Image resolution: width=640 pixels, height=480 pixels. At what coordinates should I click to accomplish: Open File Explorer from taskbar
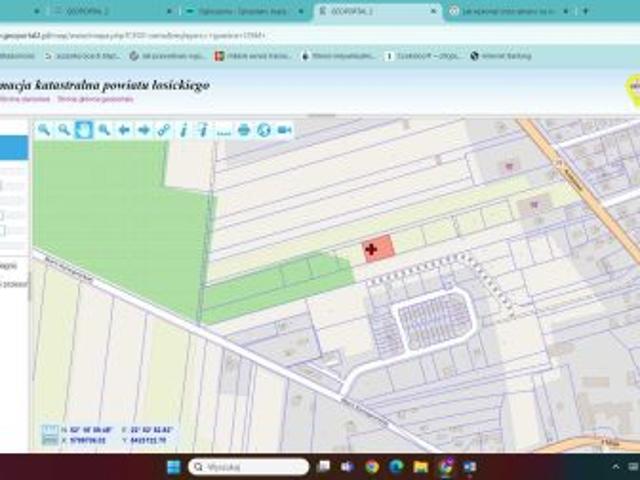click(x=420, y=467)
